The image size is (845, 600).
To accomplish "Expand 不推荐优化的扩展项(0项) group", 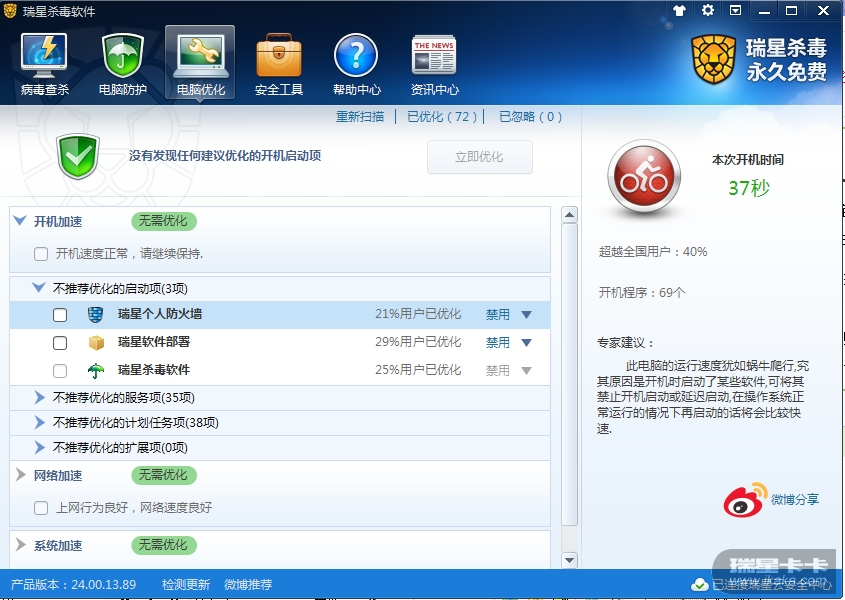I will tap(39, 447).
